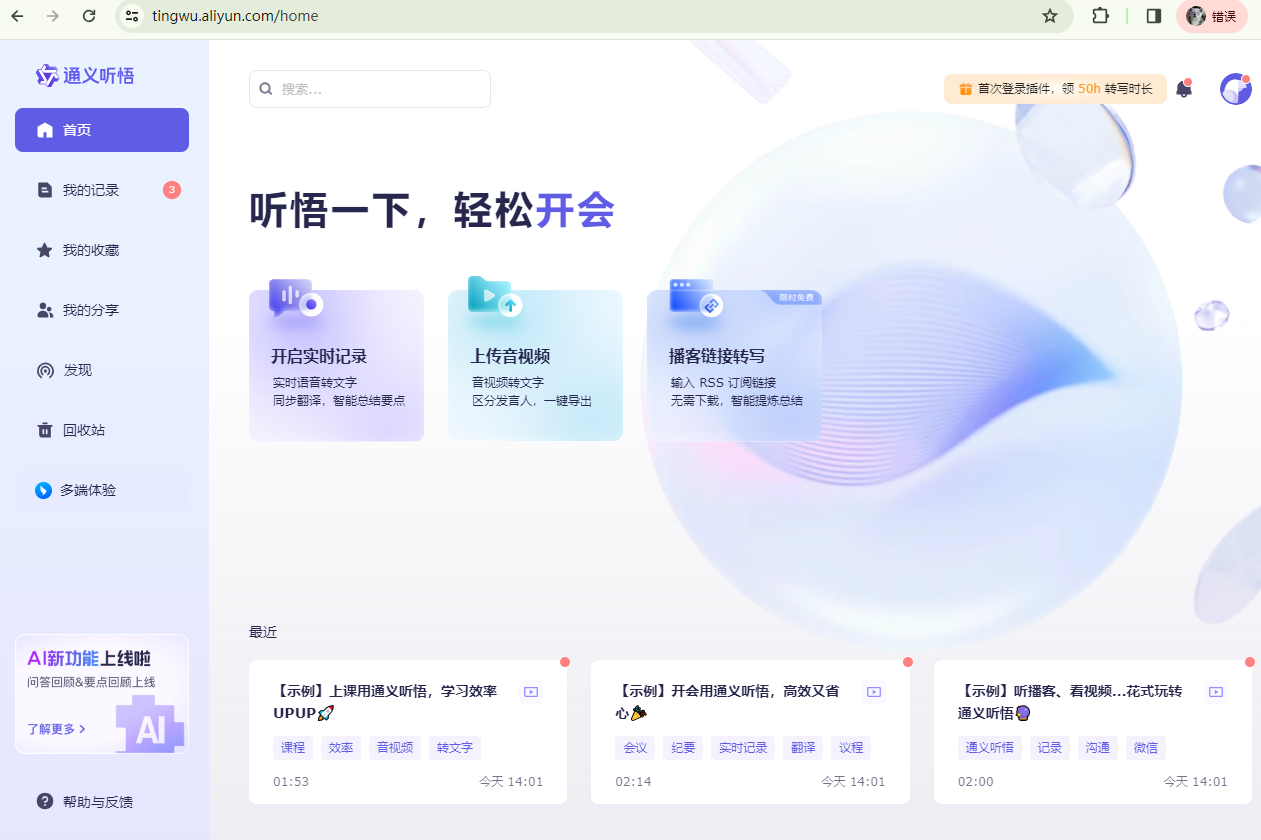1261x840 pixels.
Task: Click the 转文字 tag
Action: coord(455,747)
